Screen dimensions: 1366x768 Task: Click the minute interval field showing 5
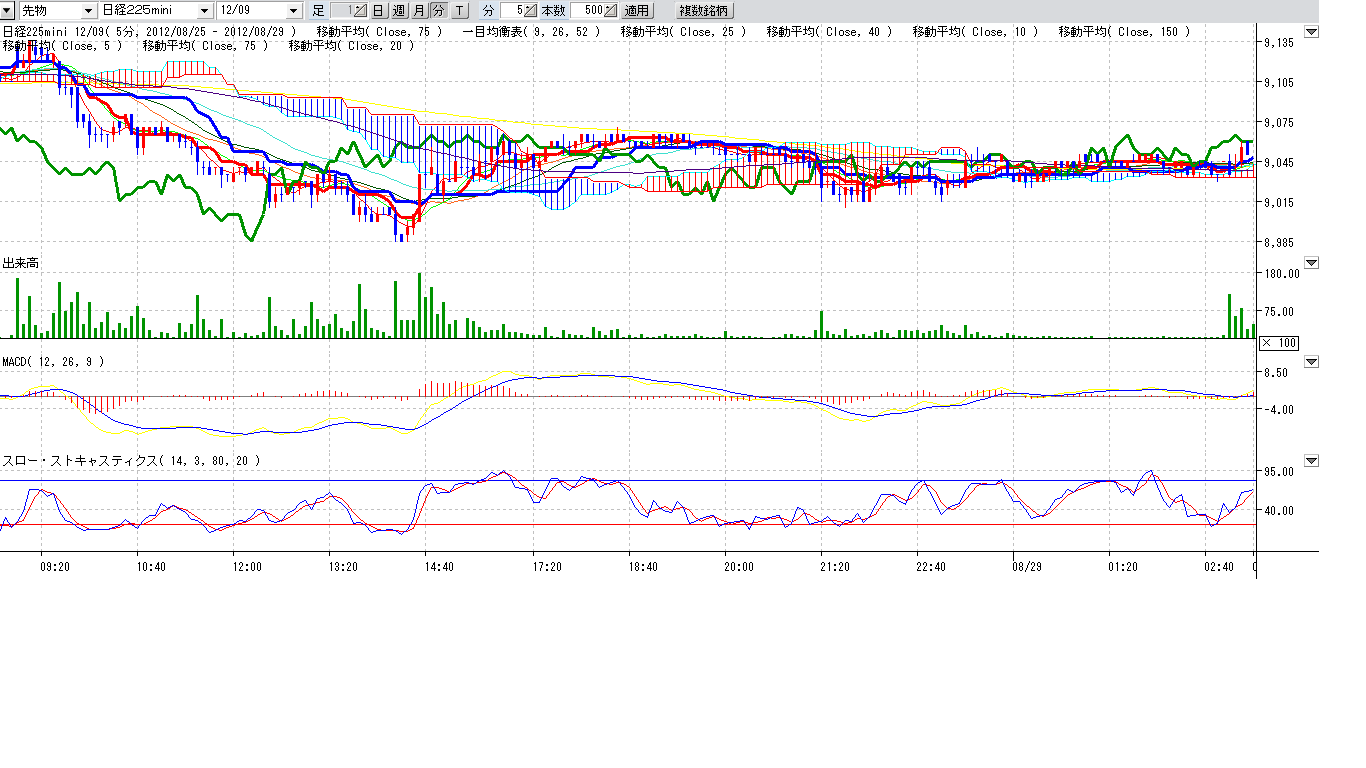click(x=511, y=10)
